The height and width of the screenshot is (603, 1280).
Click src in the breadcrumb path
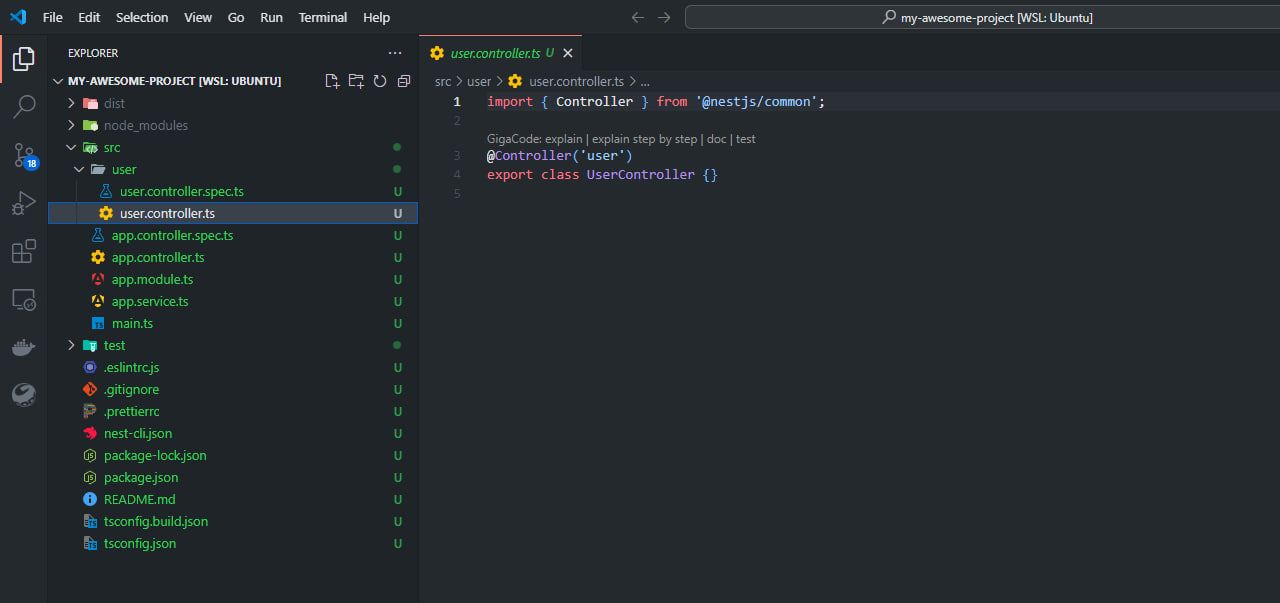click(x=443, y=81)
